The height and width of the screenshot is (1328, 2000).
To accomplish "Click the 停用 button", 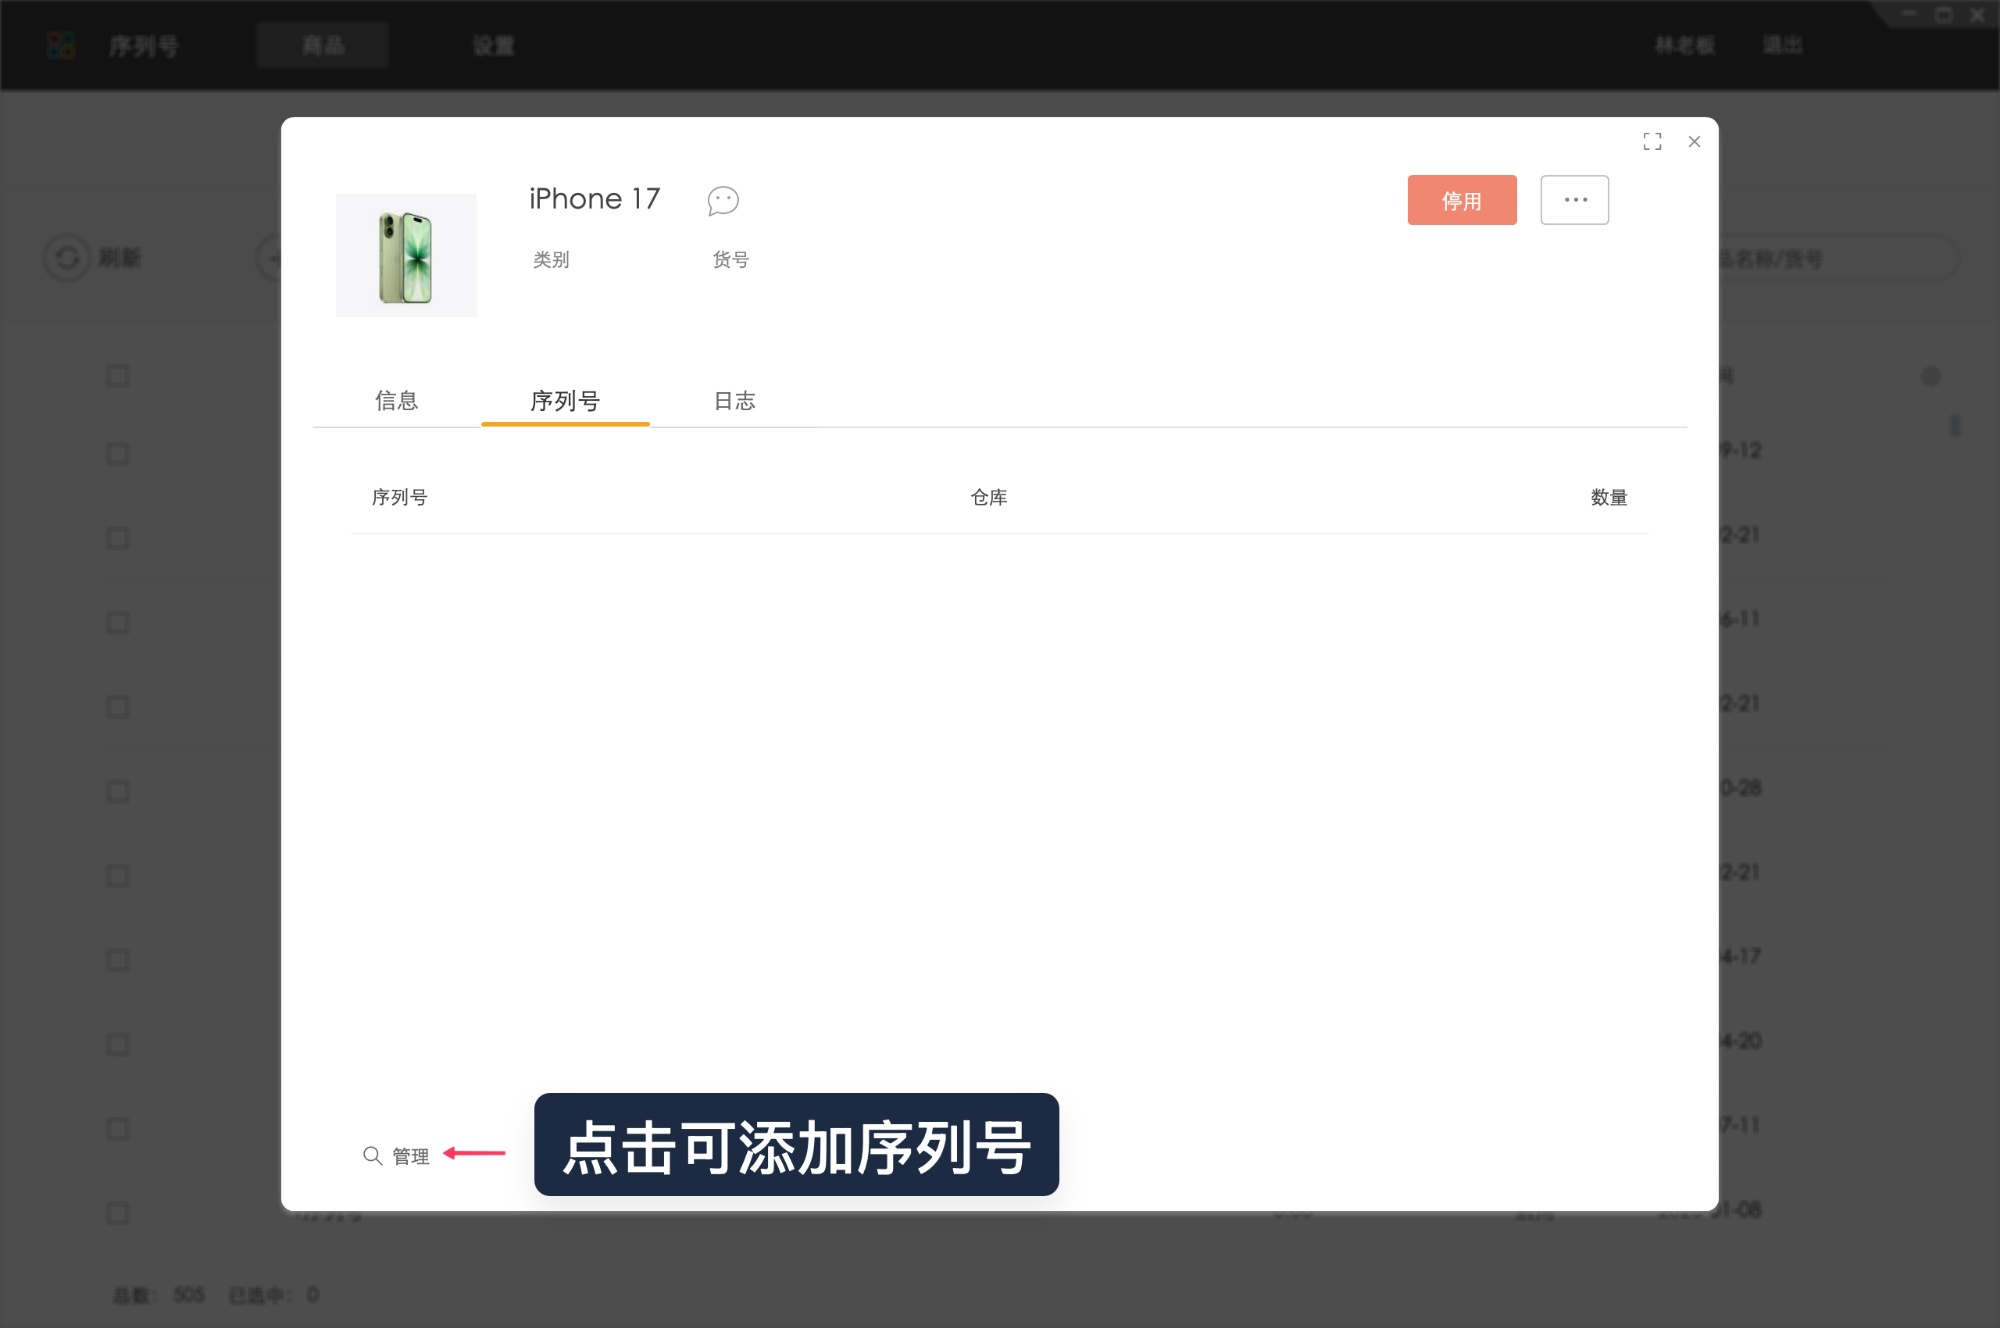I will click(1461, 200).
